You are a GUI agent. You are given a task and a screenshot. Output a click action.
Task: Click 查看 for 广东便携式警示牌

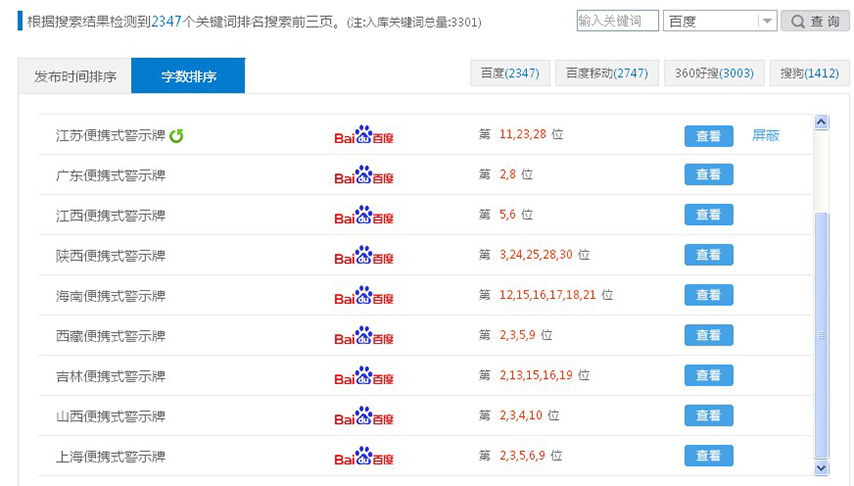pos(709,174)
